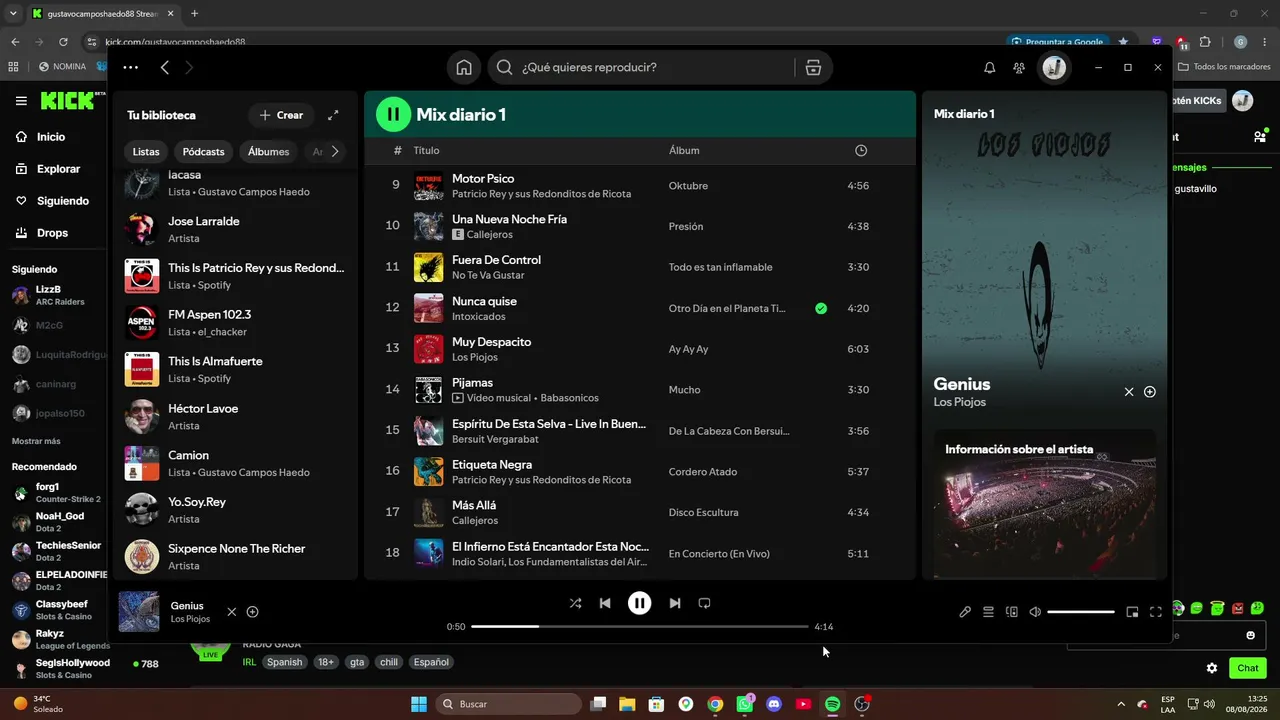Image resolution: width=1280 pixels, height=720 pixels.
Task: Open the Los Piojos artist info card
Action: coord(1044,504)
